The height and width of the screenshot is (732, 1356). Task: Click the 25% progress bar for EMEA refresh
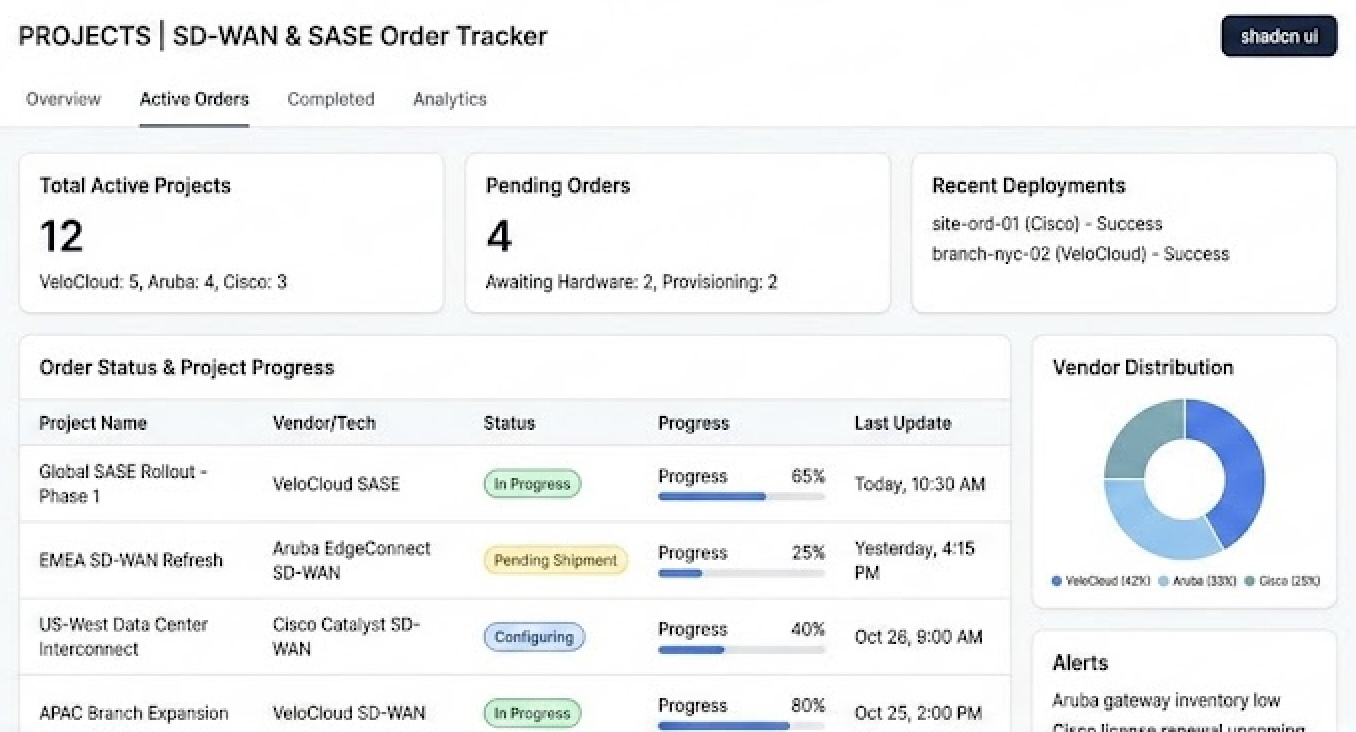tap(741, 573)
